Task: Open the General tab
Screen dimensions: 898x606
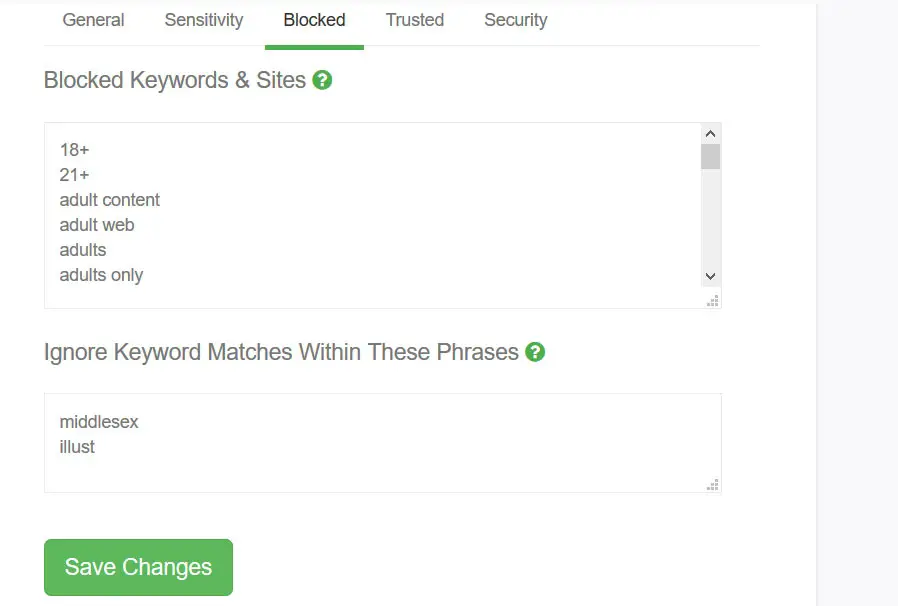Action: point(93,20)
